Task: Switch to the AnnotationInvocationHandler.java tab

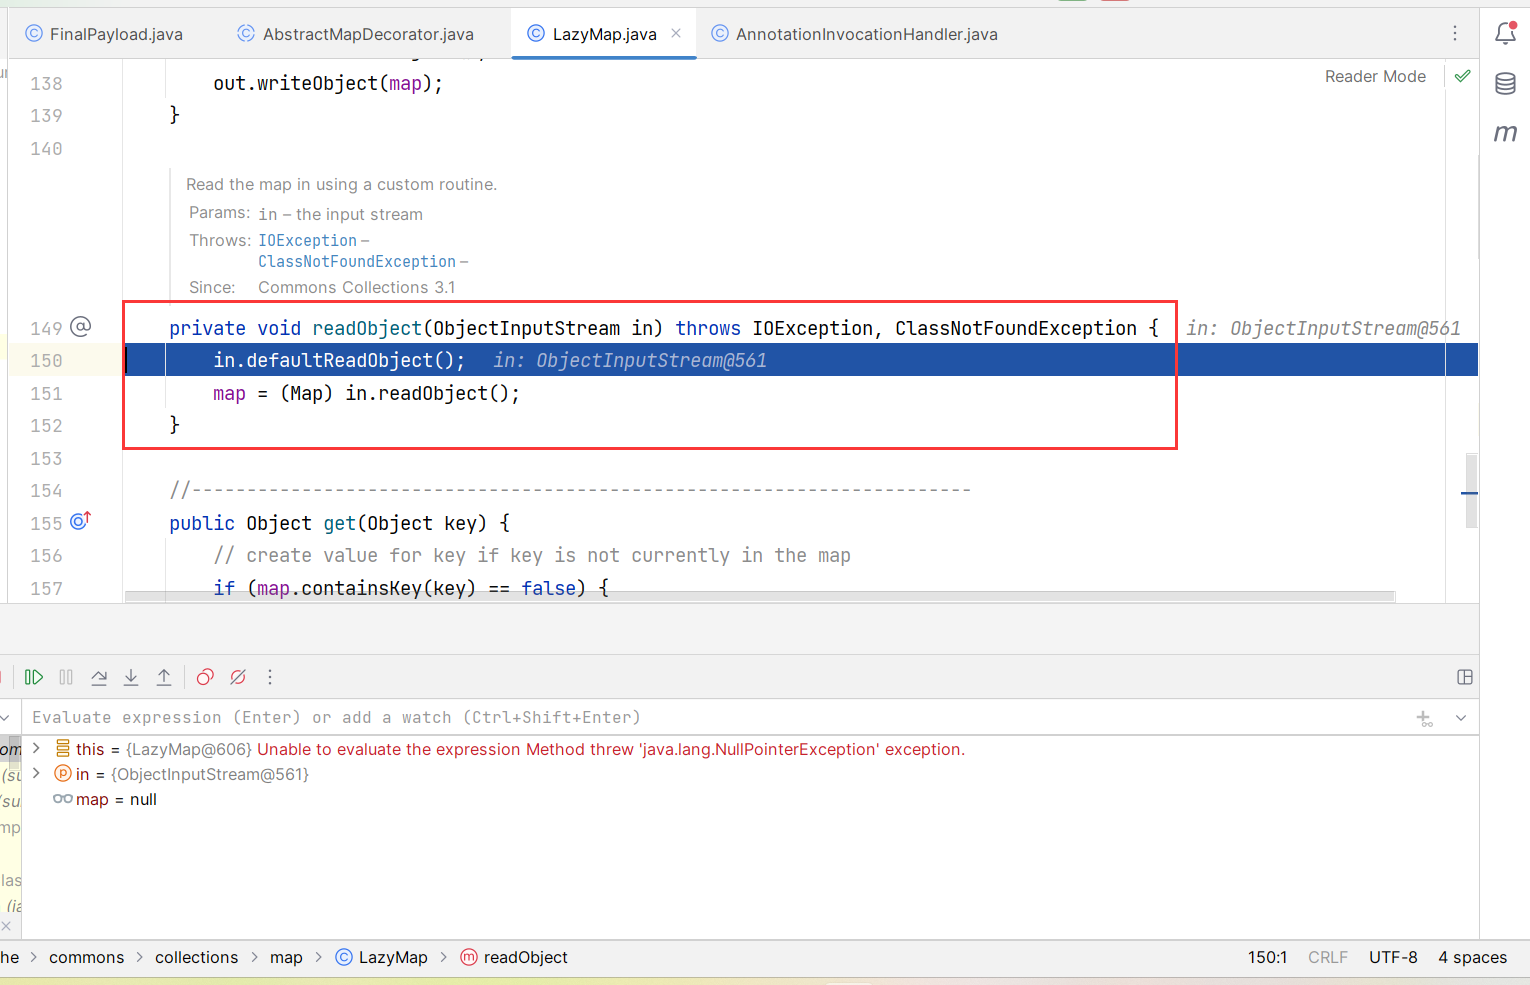Action: coord(866,34)
